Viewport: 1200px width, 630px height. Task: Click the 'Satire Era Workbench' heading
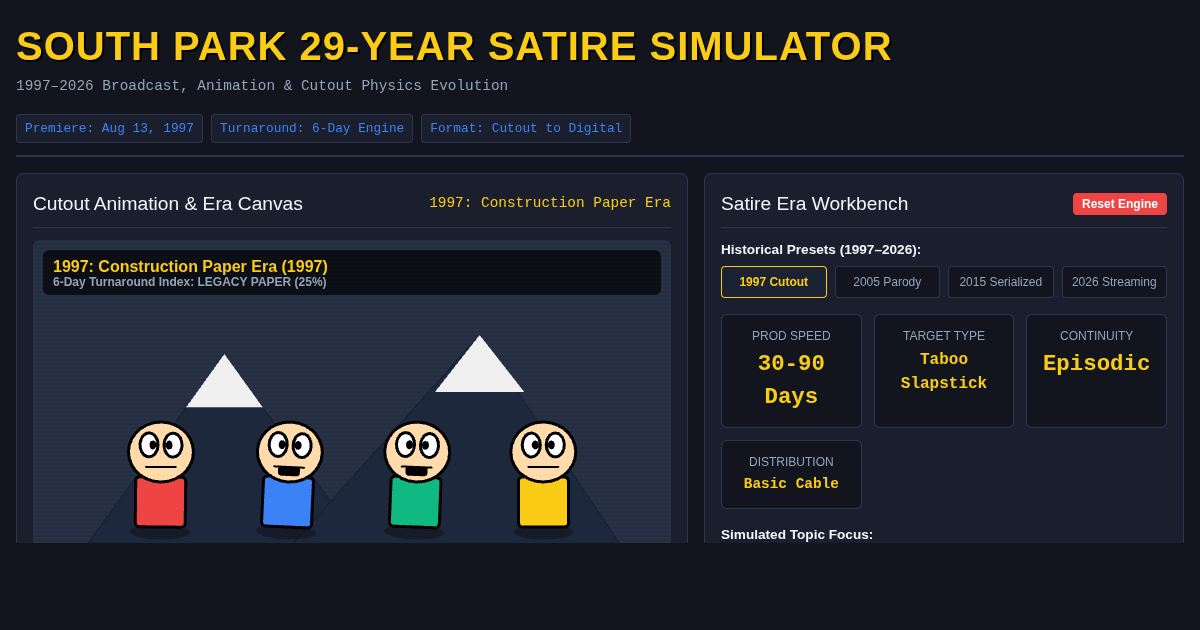(815, 204)
